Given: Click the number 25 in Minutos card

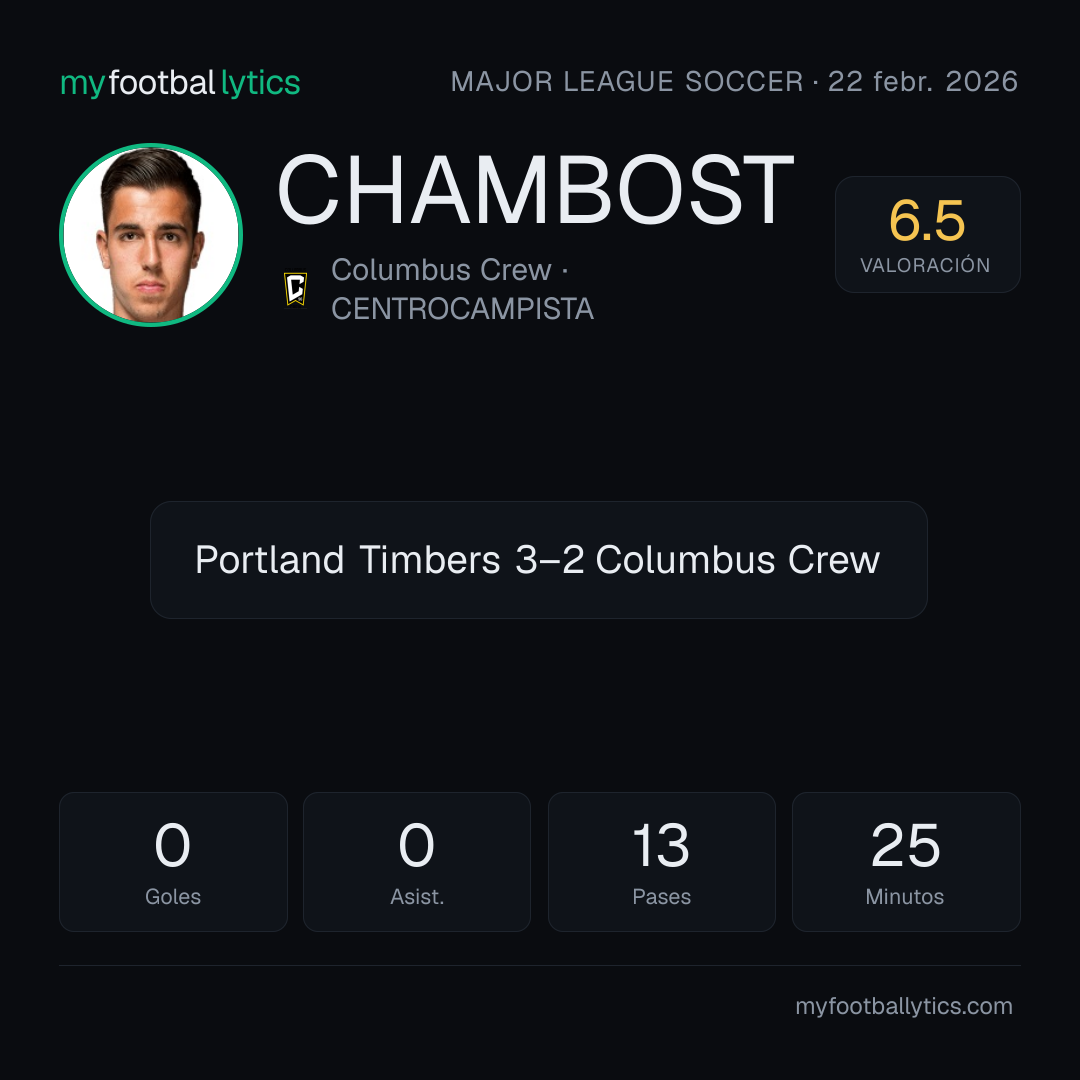Looking at the screenshot, I should pos(905,845).
